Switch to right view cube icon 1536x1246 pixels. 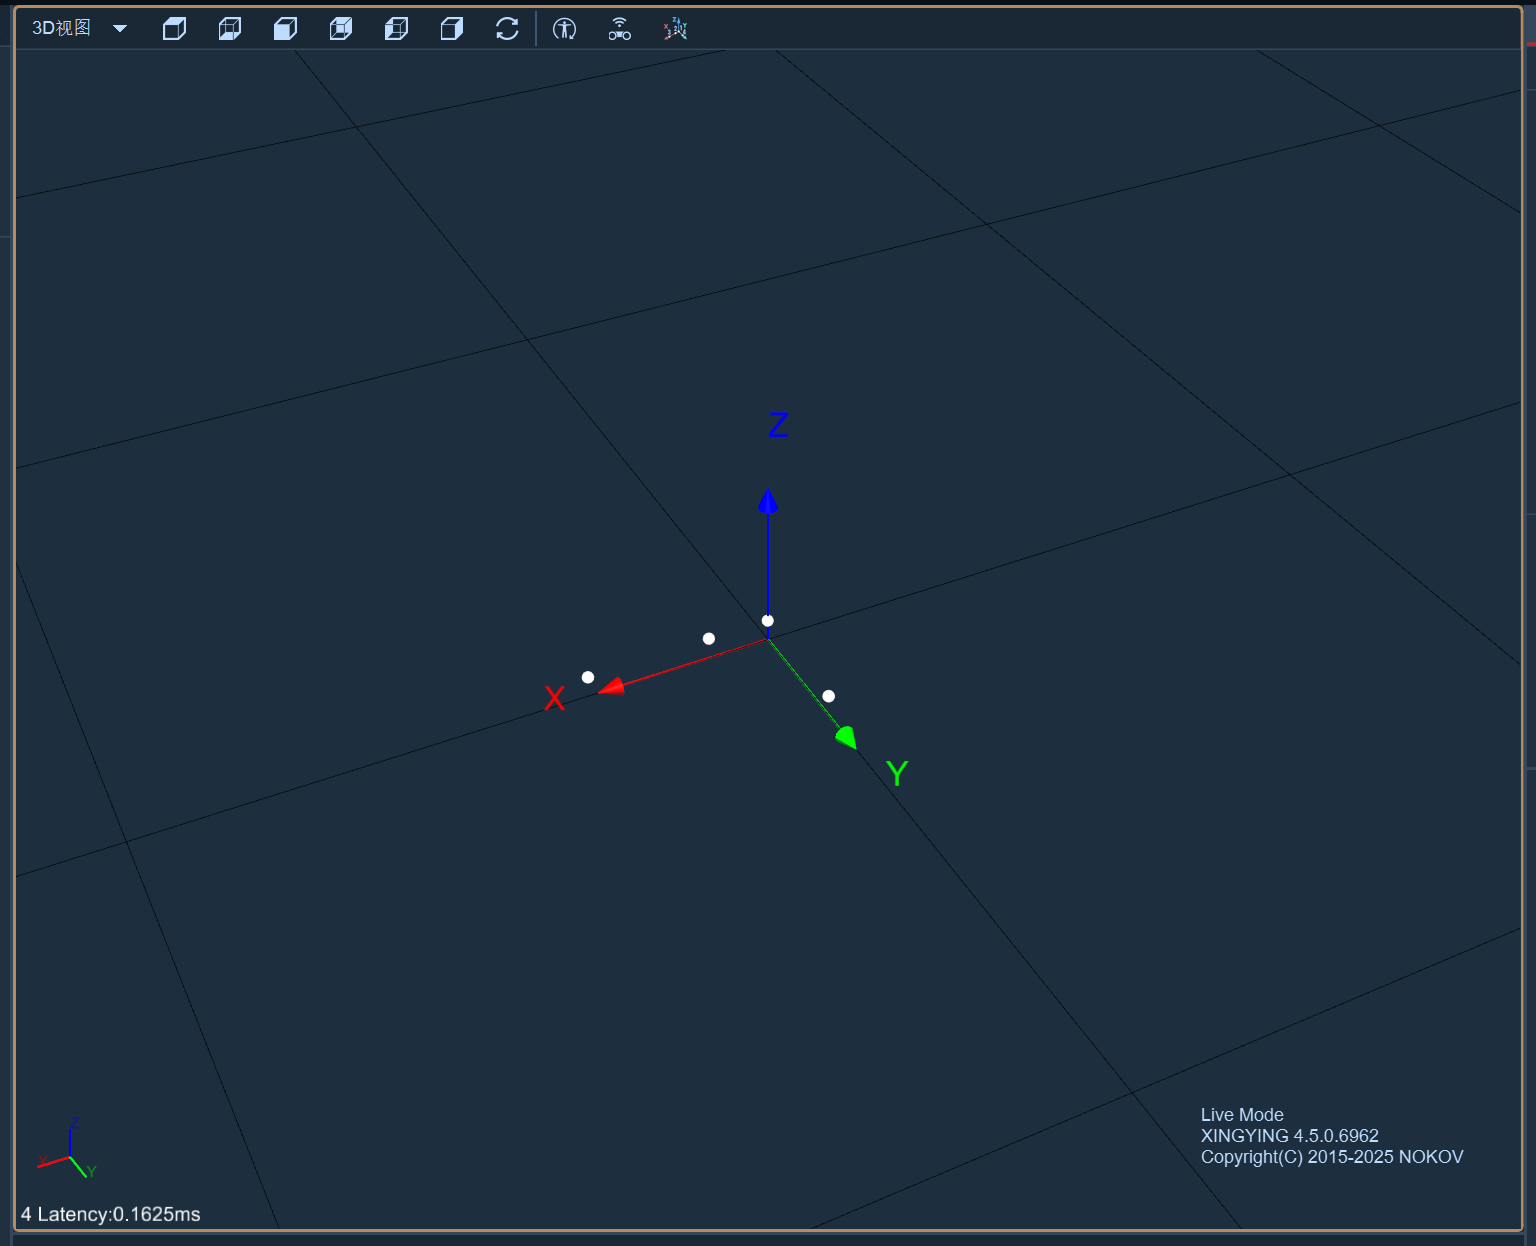coord(452,29)
